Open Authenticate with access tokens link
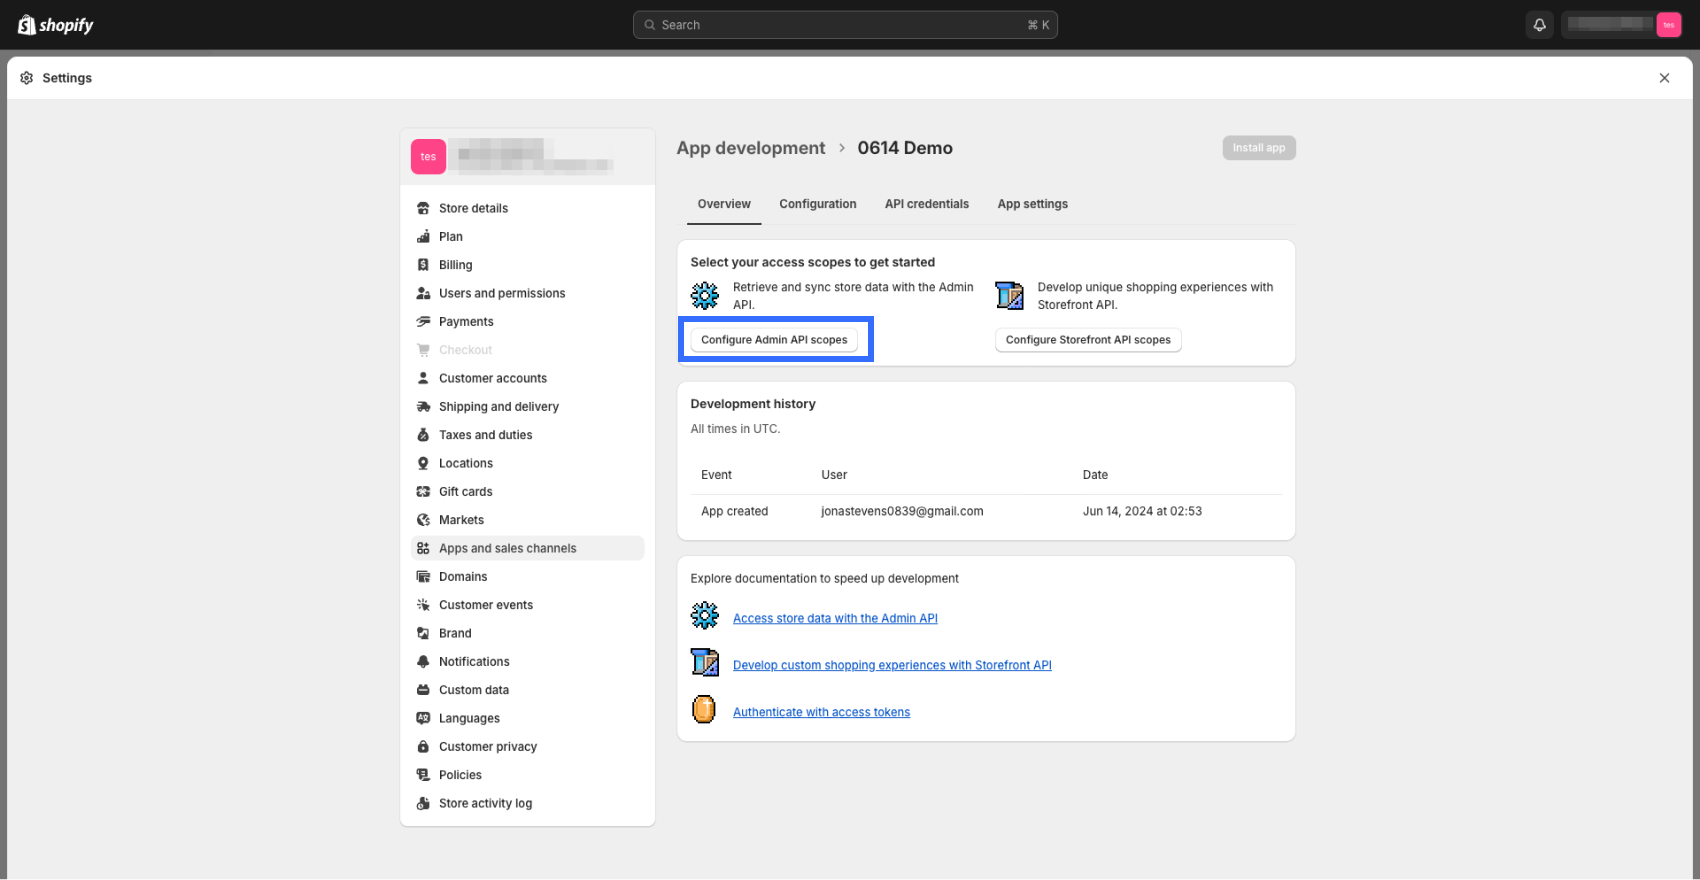 [x=821, y=712]
